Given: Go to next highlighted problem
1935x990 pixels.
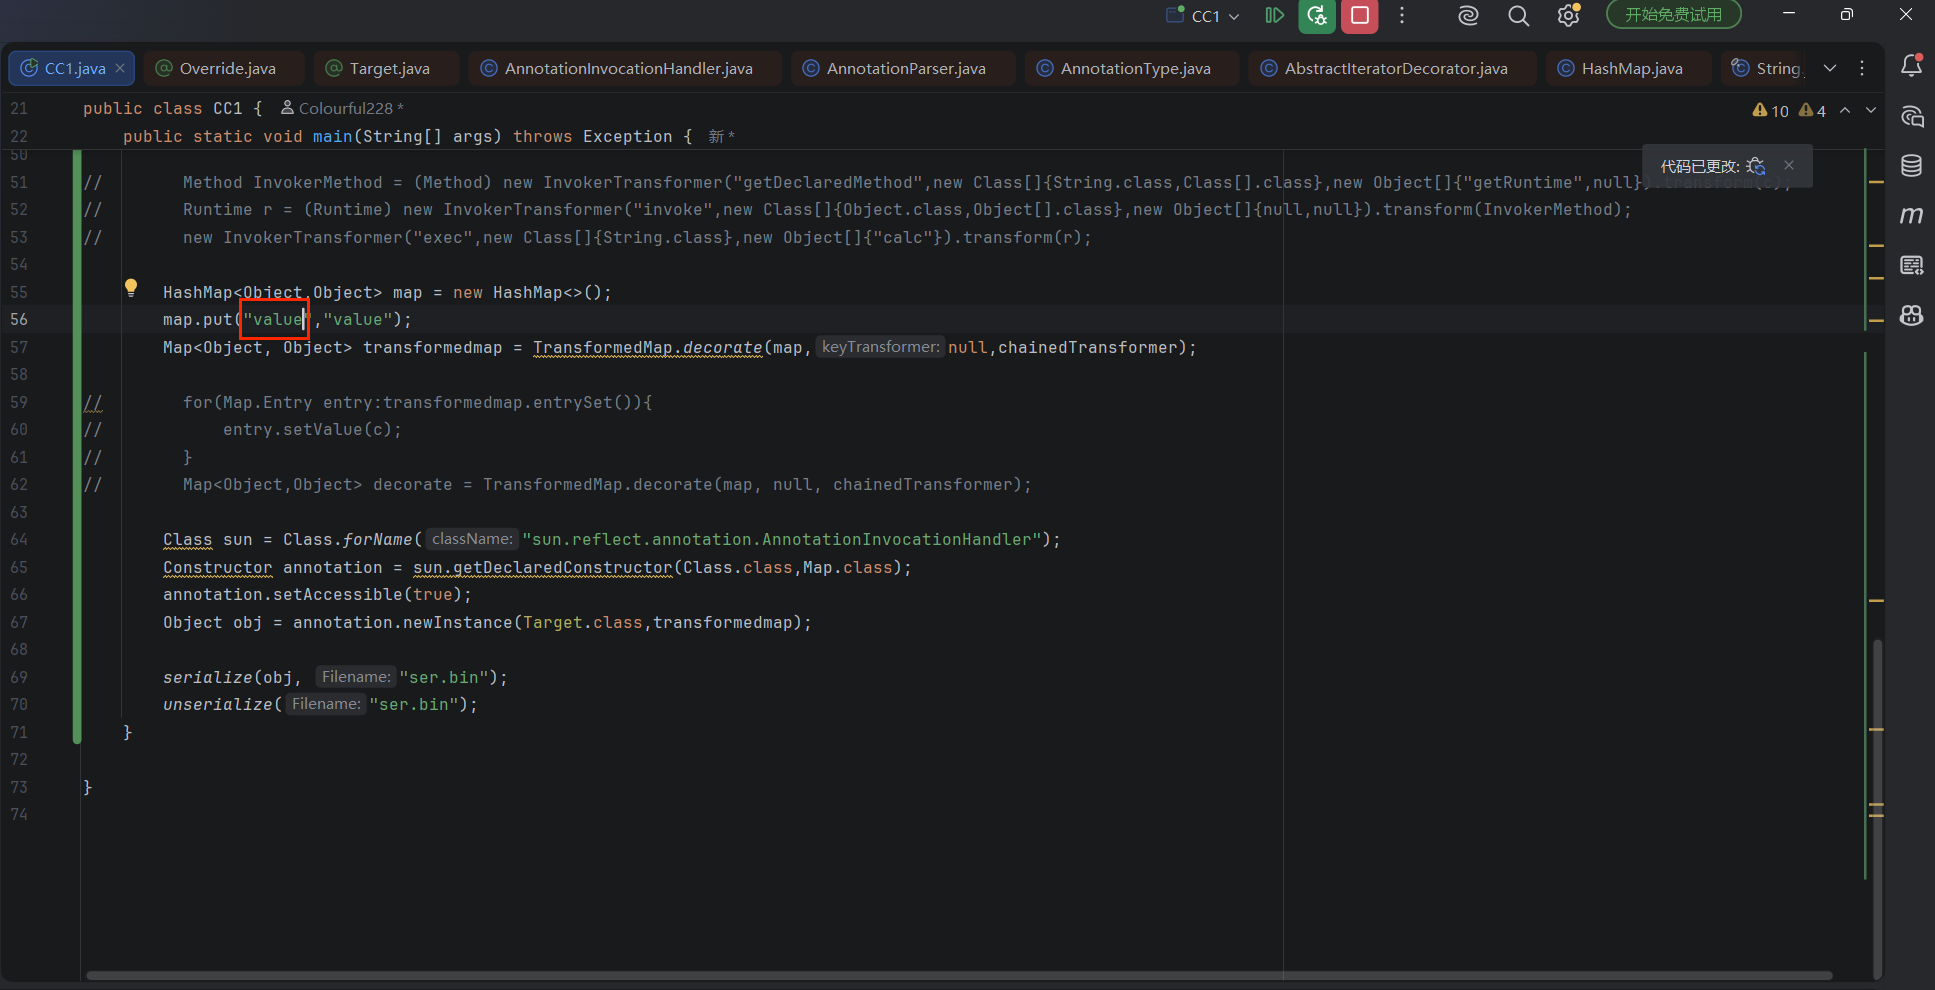Looking at the screenshot, I should tap(1871, 110).
